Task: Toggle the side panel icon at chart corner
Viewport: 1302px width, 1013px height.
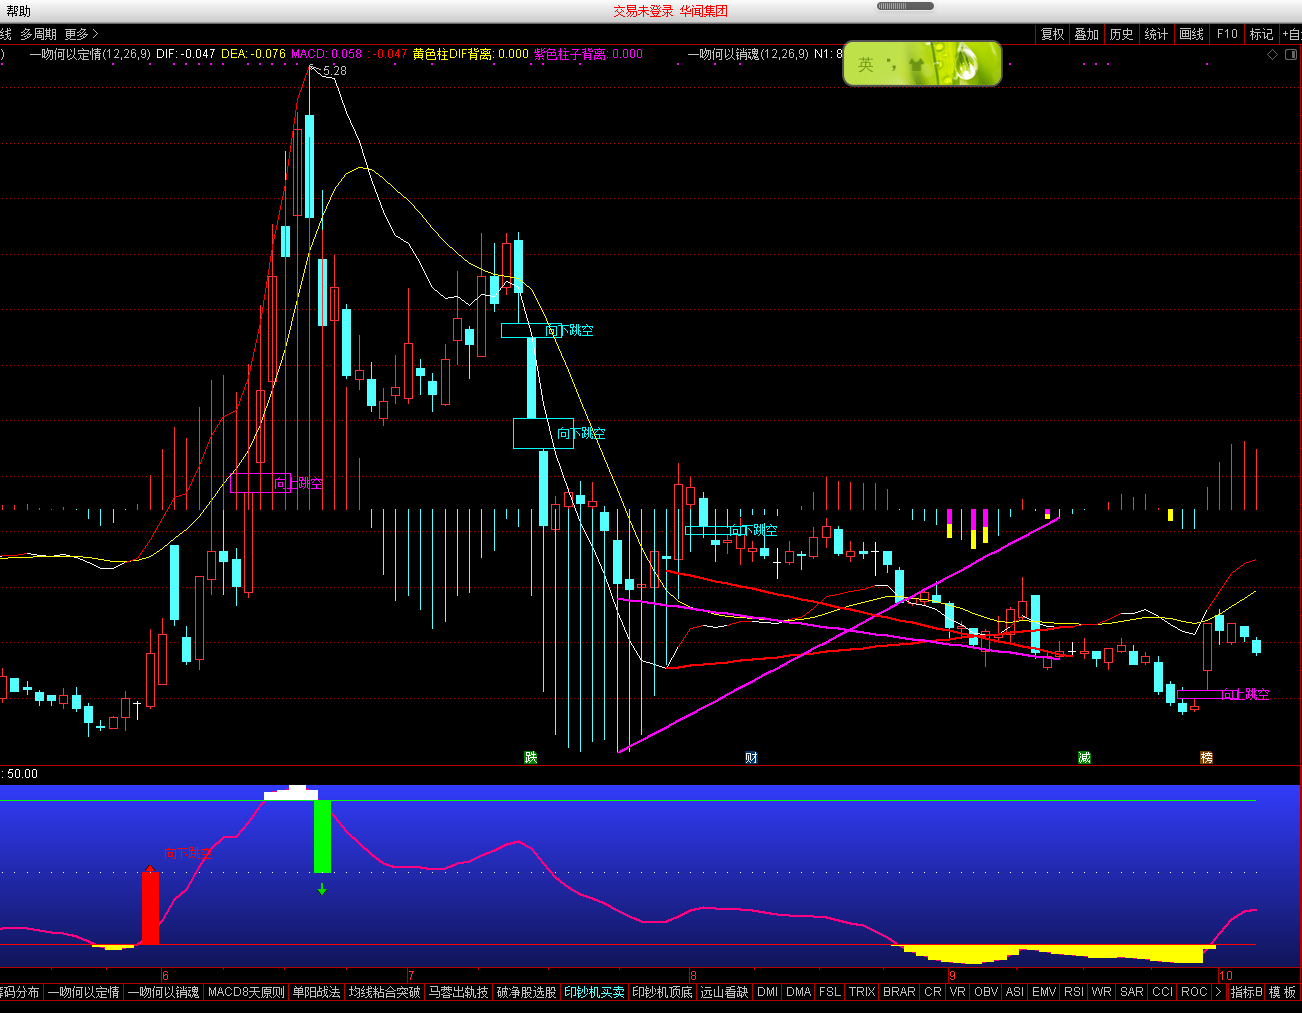Action: [x=1290, y=55]
